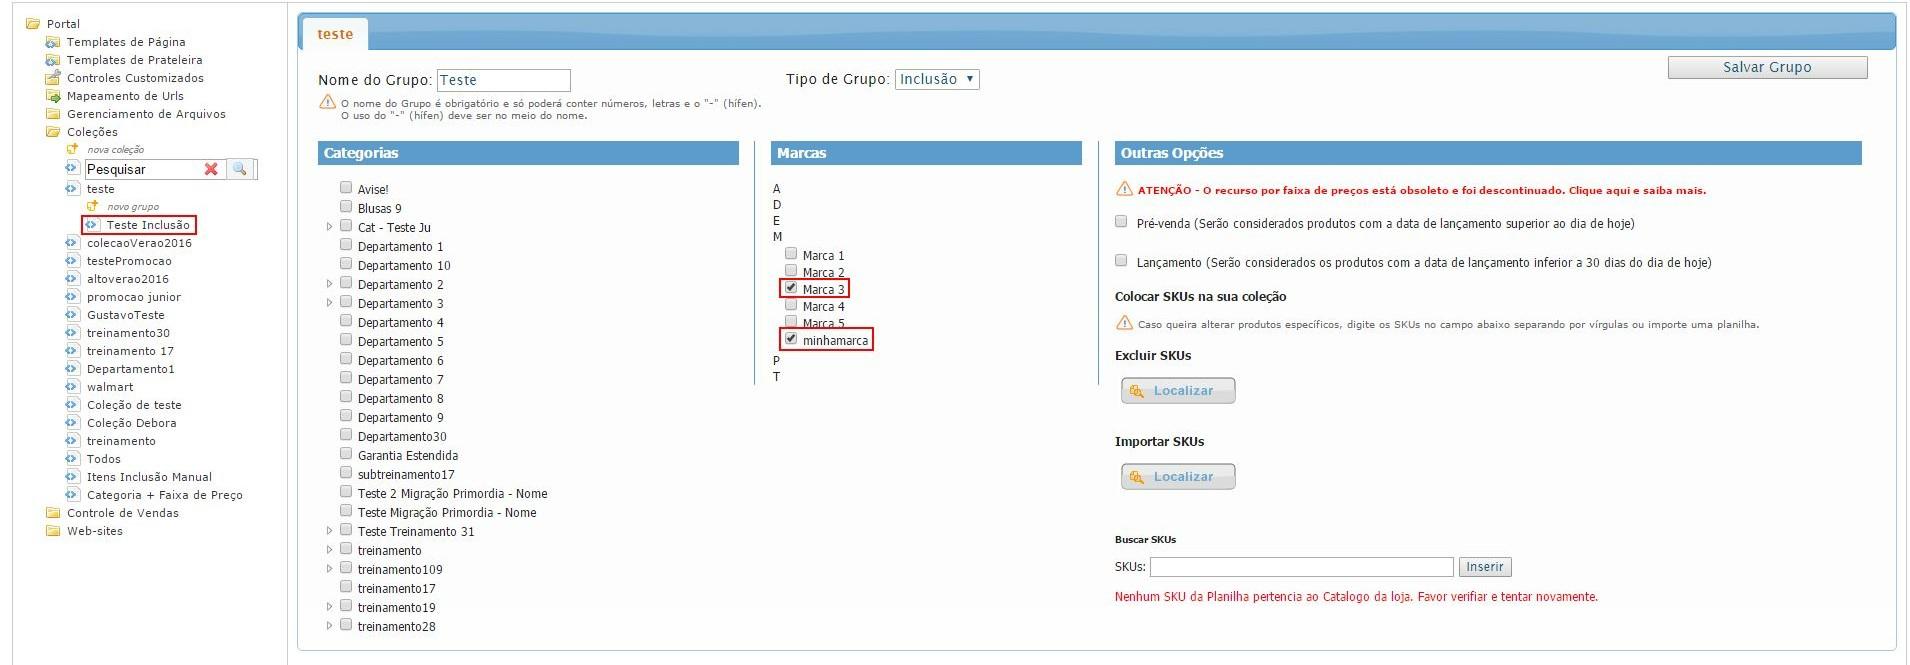Expand Teste Treinamento 31 category
Viewport: 1910px width, 665px height.
pos(329,531)
